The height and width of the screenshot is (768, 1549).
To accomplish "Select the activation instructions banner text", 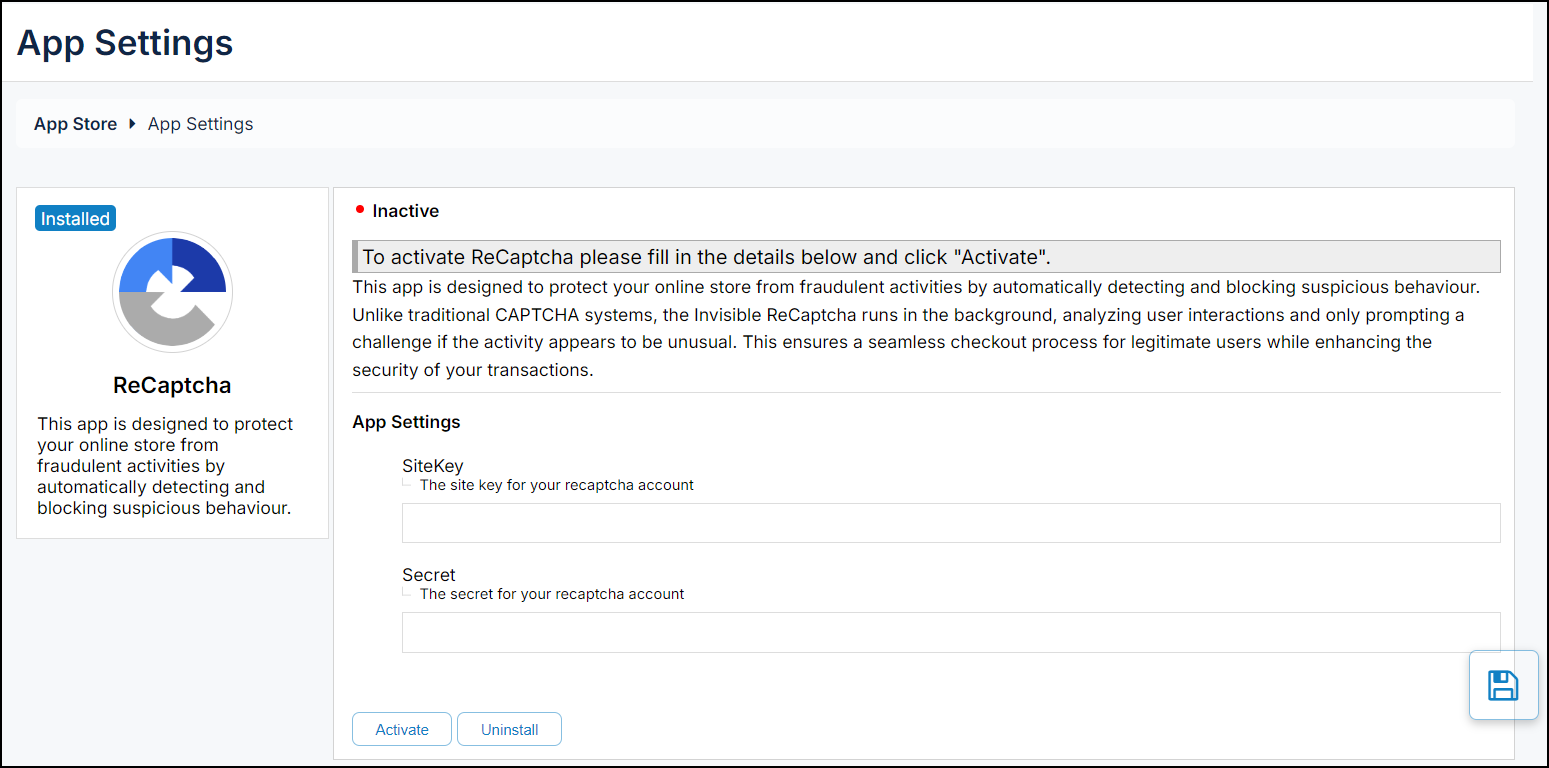I will pyautogui.click(x=700, y=256).
